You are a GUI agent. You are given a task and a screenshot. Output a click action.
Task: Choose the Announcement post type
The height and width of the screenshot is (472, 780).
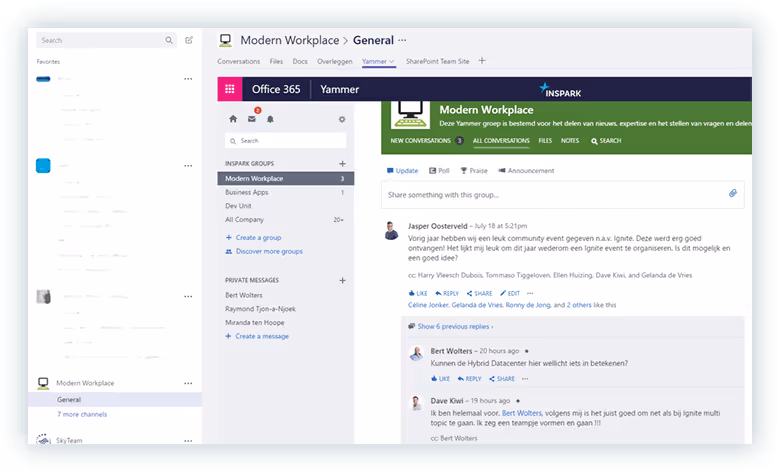click(x=526, y=171)
